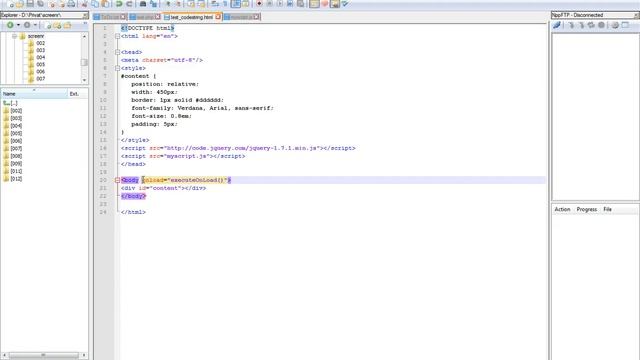Click the Redo toolbar icon
Image resolution: width=640 pixels, height=360 pixels.
click(129, 4)
